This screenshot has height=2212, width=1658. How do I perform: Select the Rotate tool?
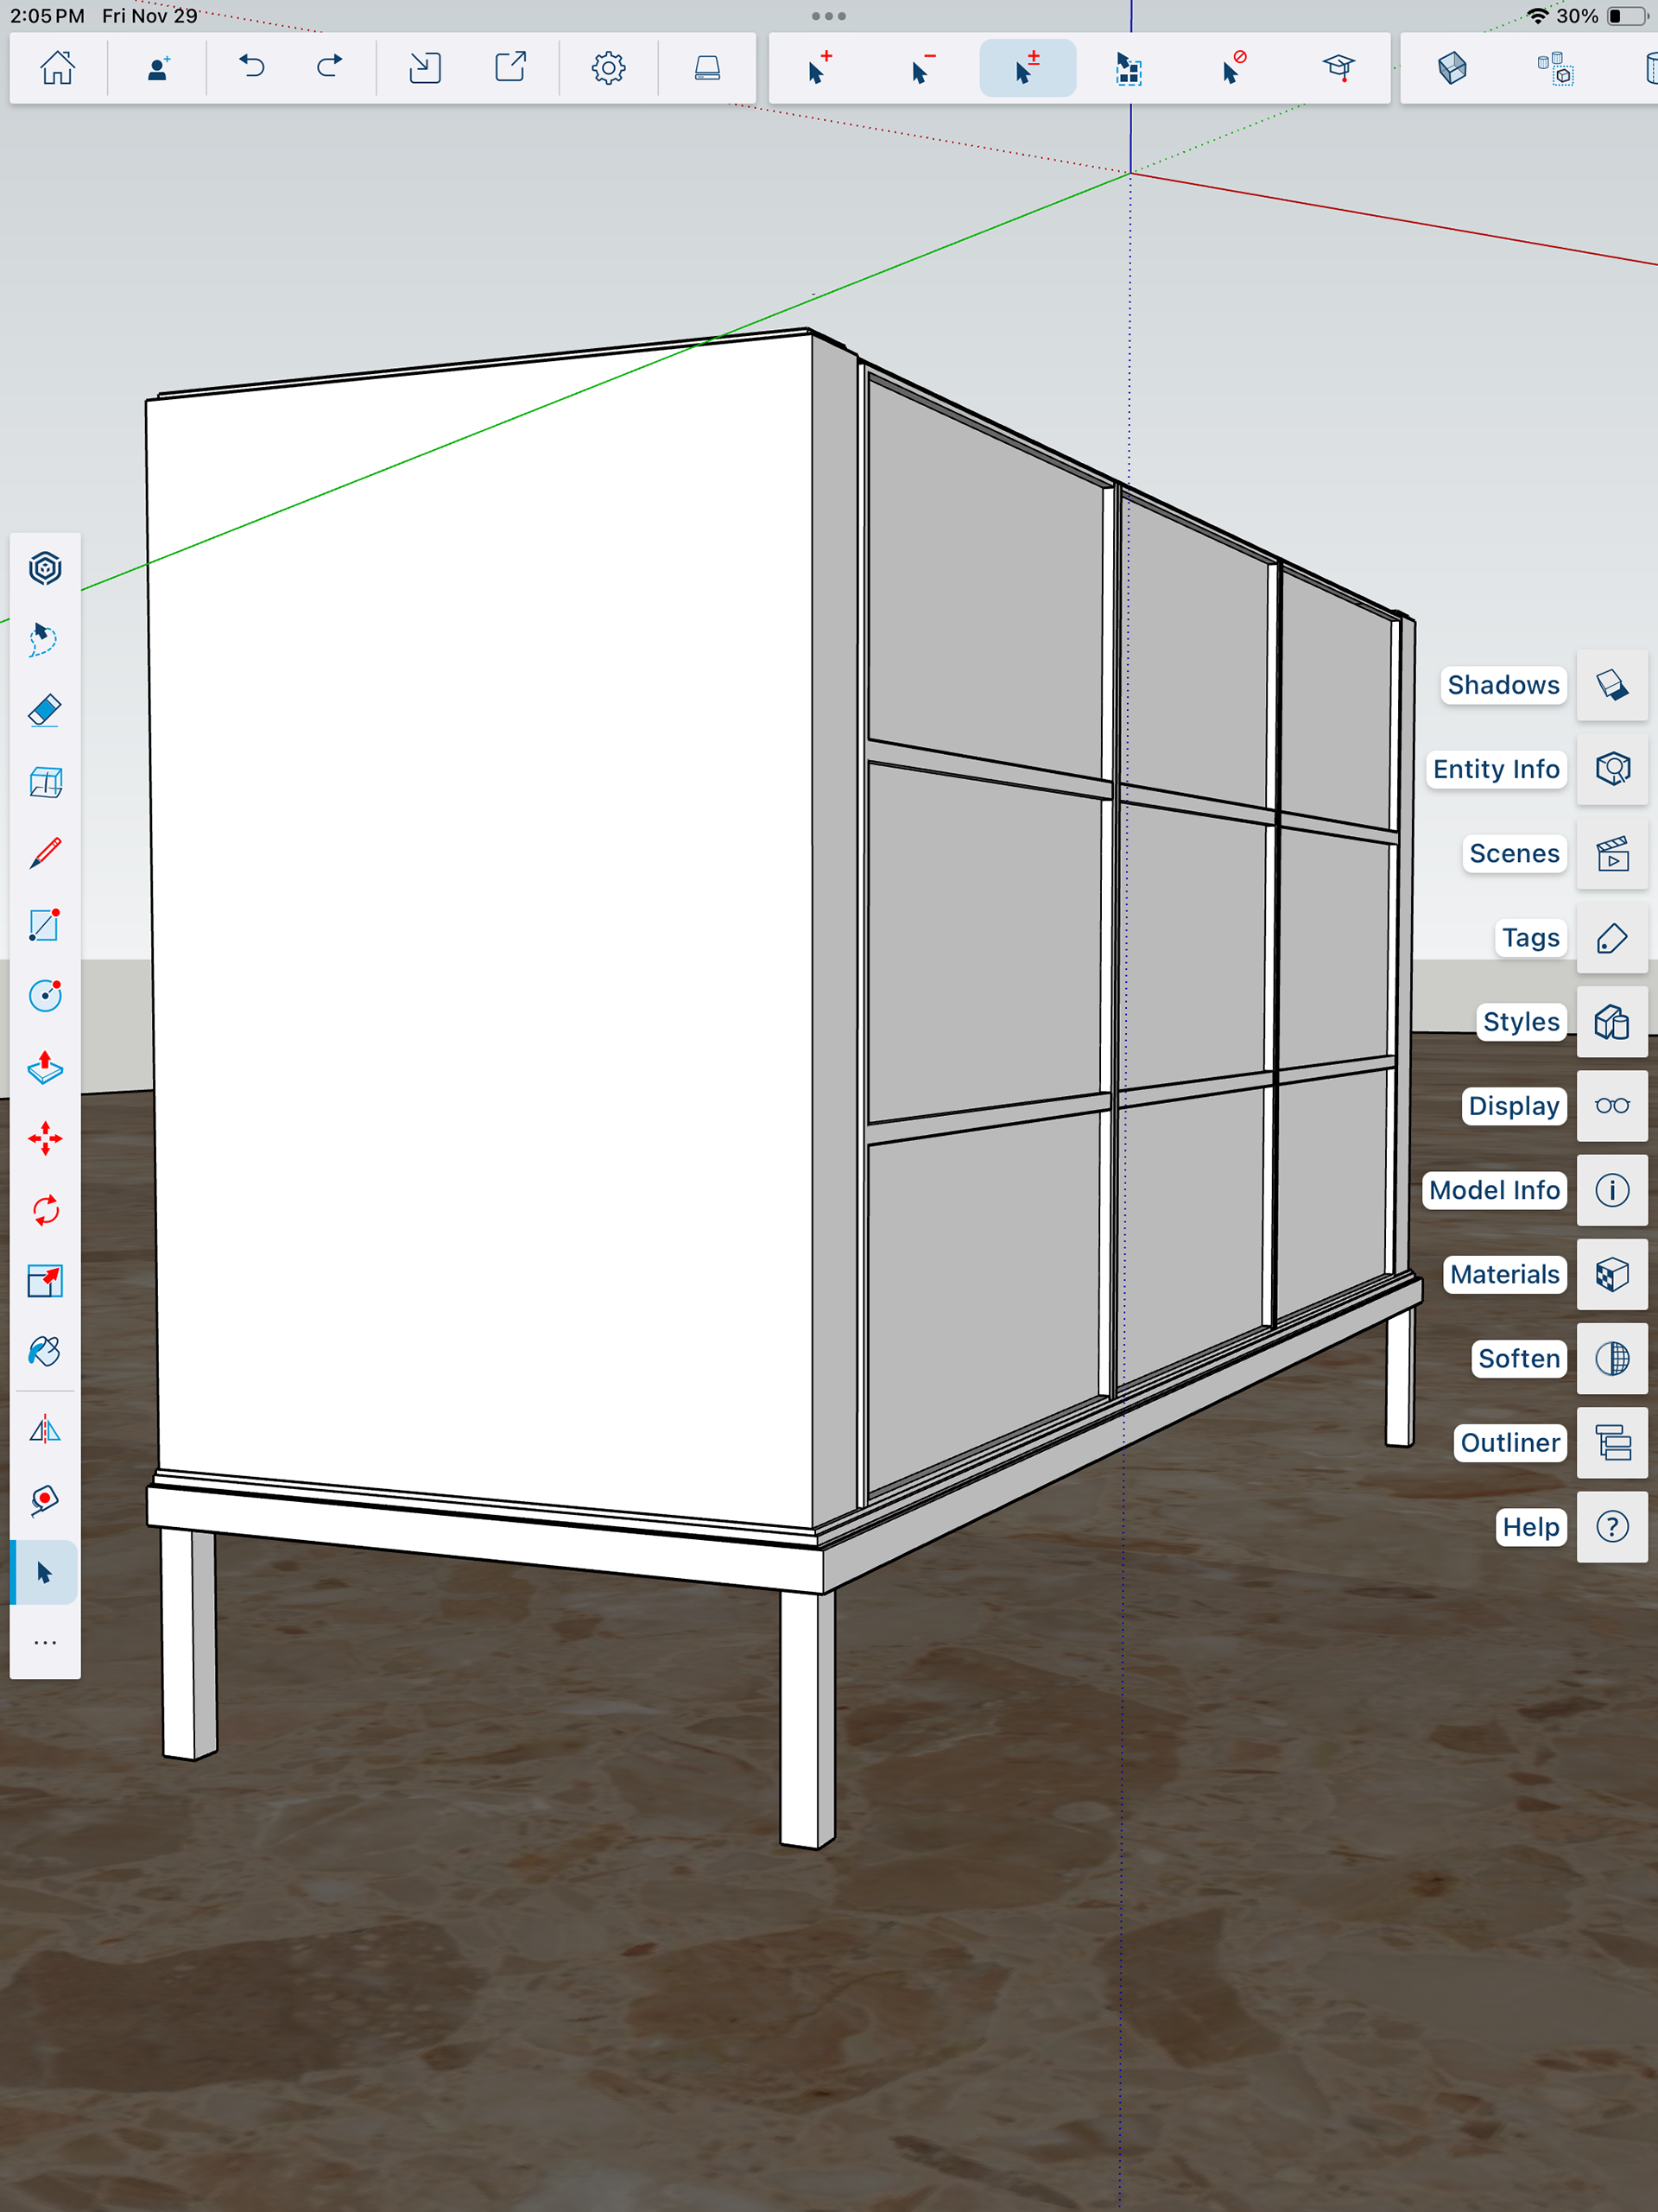pyautogui.click(x=45, y=1210)
